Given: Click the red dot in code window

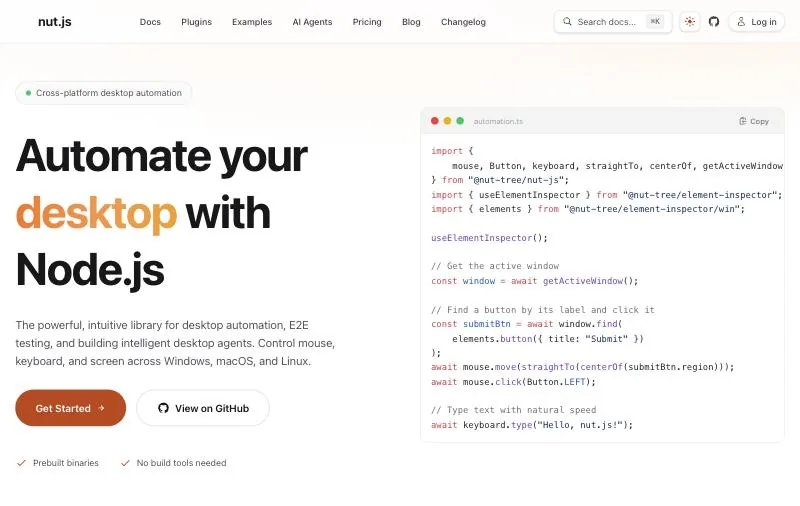Looking at the screenshot, I should 435,121.
